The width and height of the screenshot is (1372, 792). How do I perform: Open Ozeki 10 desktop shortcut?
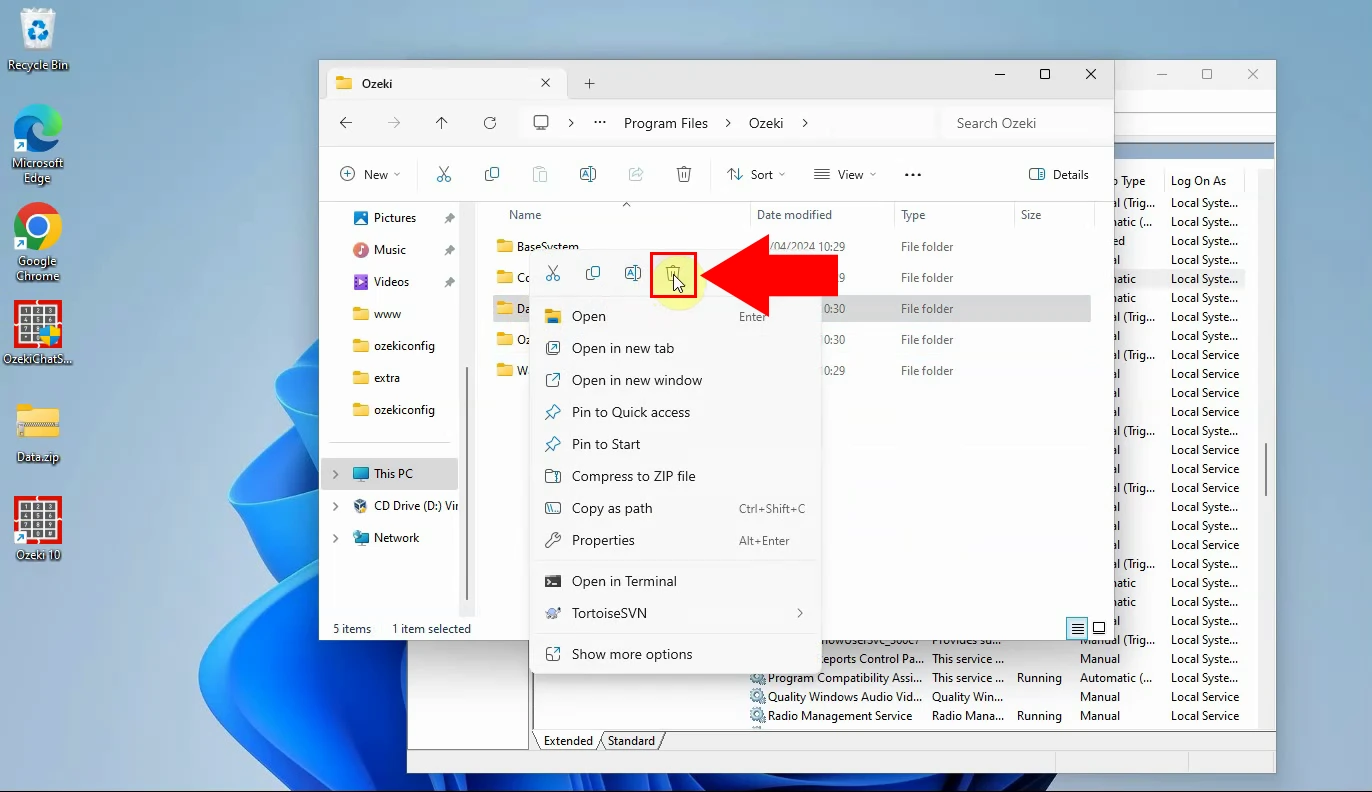click(x=38, y=529)
